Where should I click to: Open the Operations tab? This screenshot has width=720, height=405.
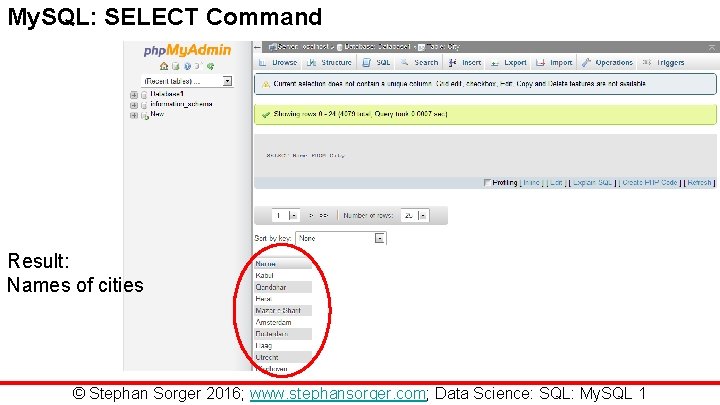point(607,62)
